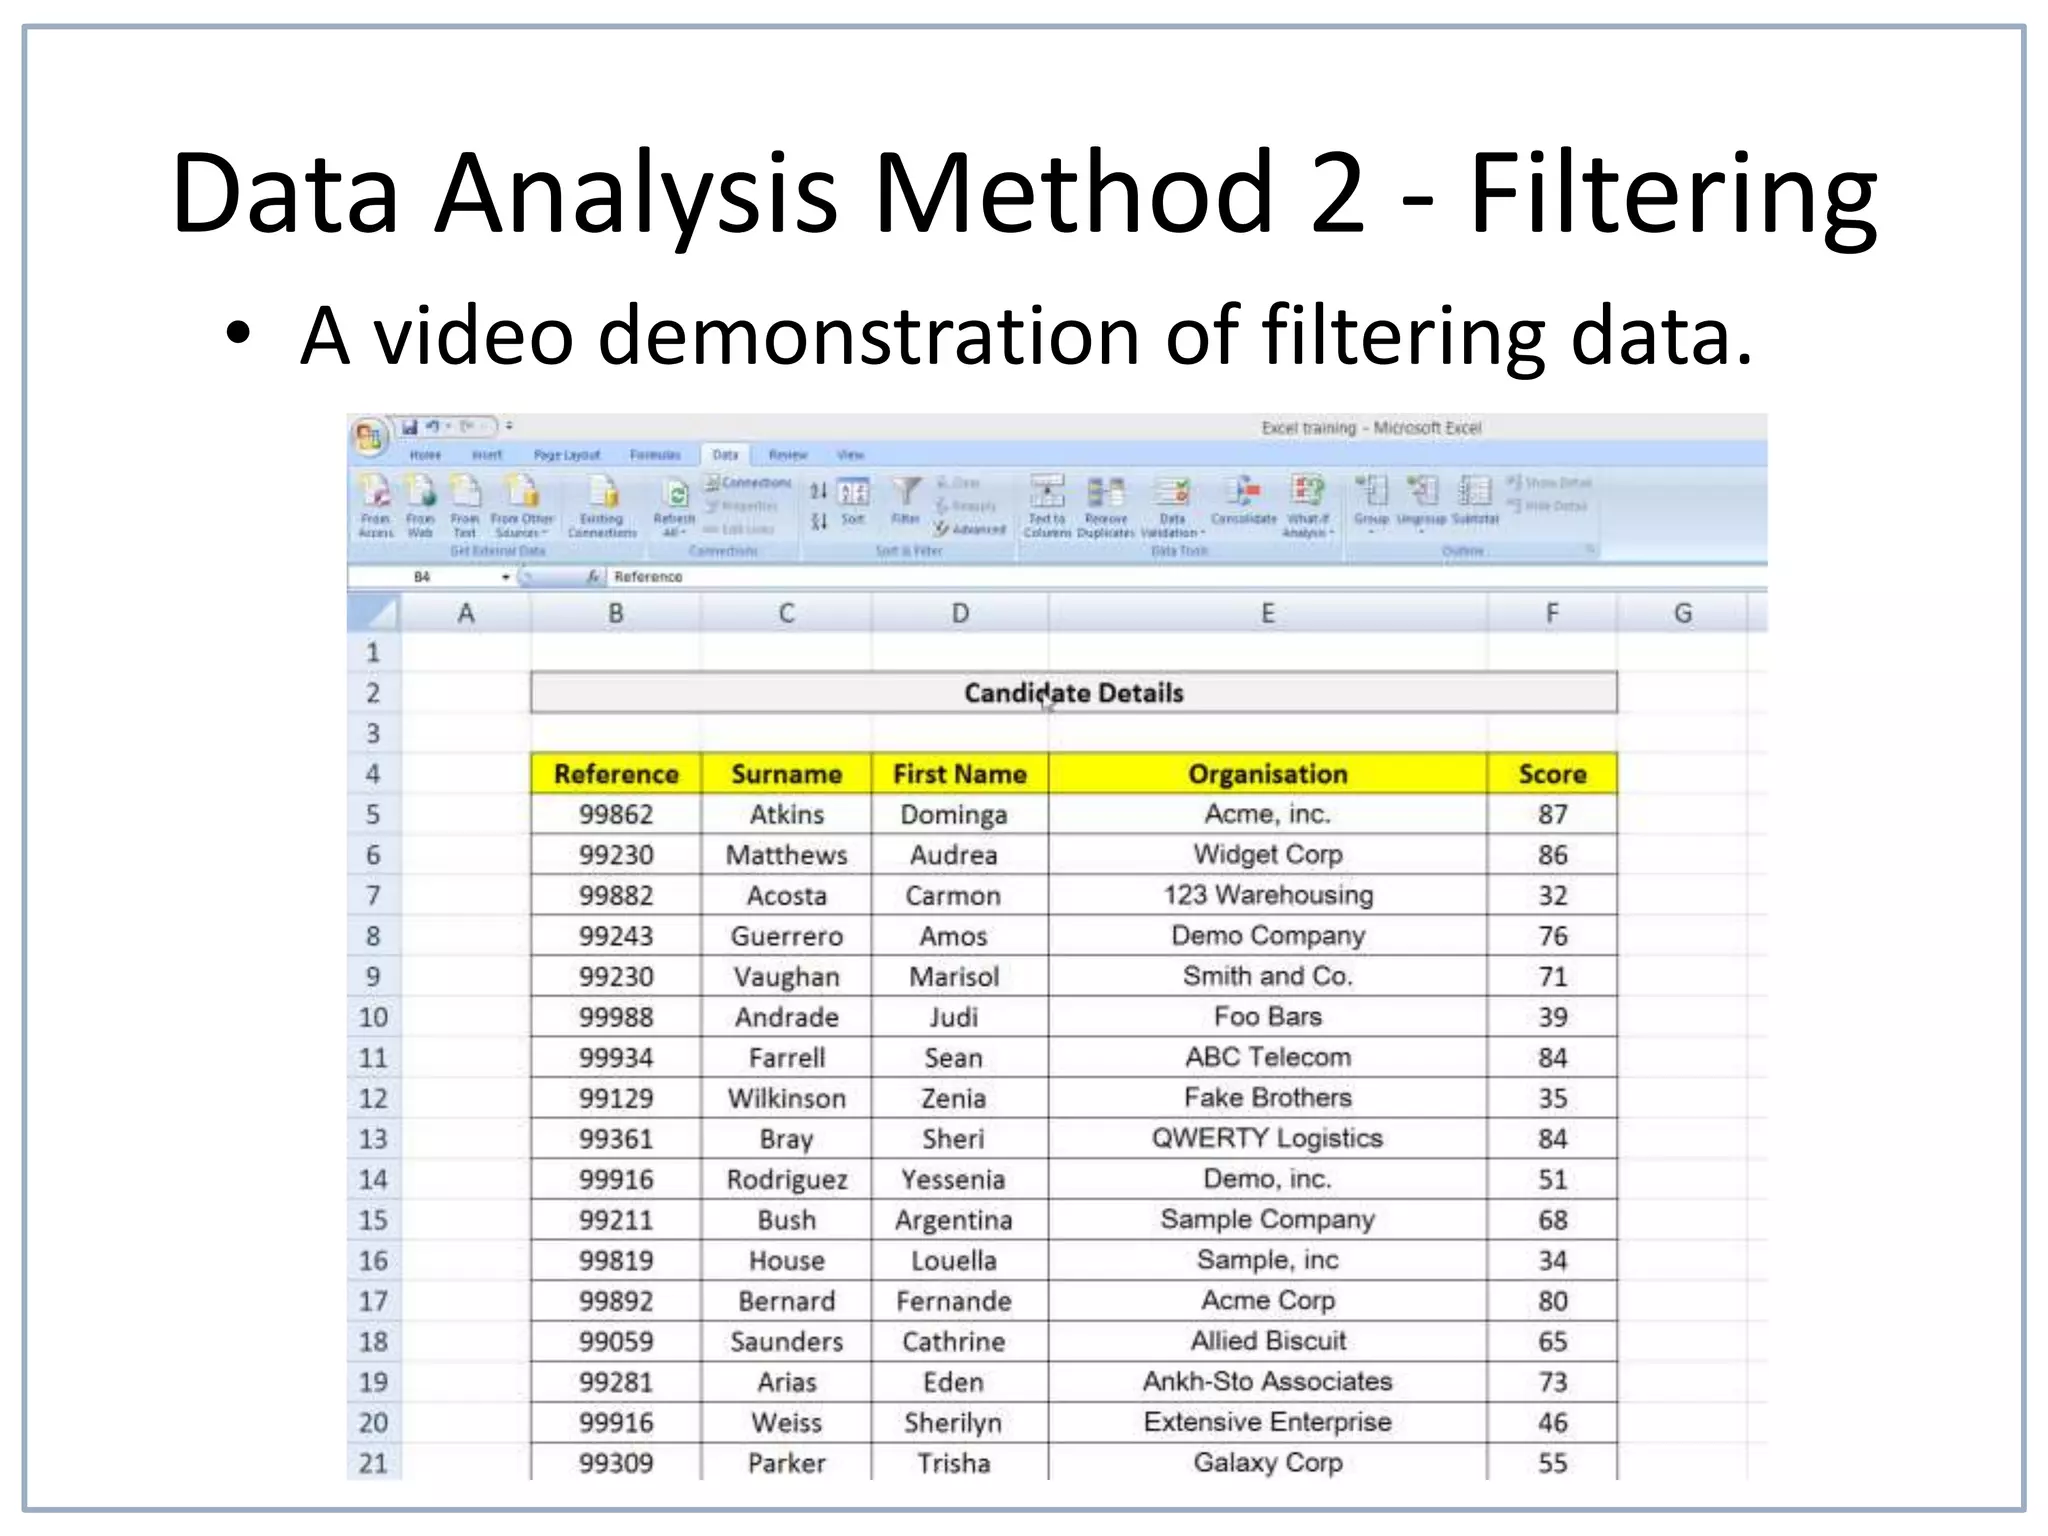
Task: Select column E header
Action: click(1268, 613)
